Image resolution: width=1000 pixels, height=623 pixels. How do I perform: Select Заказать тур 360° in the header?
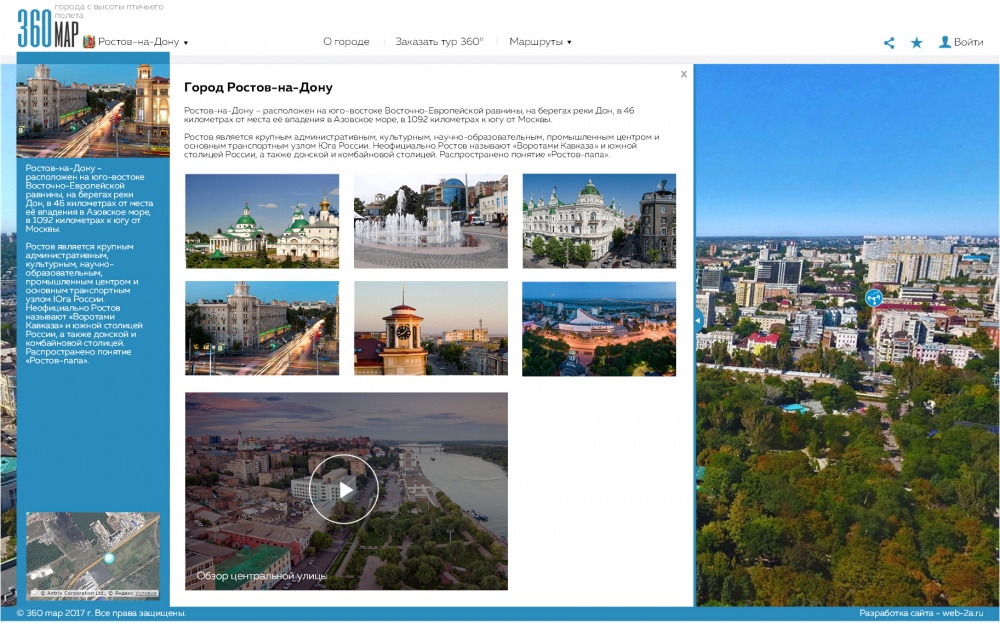[439, 42]
